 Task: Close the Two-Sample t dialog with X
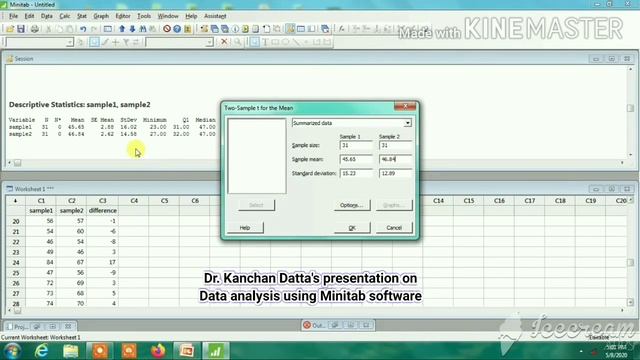[405, 106]
